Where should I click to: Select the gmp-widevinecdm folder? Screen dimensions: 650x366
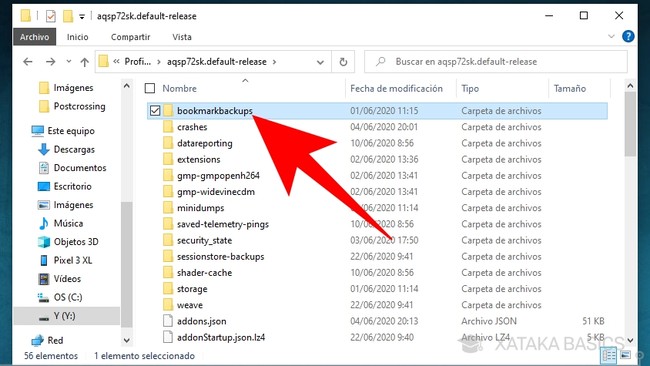[216, 191]
